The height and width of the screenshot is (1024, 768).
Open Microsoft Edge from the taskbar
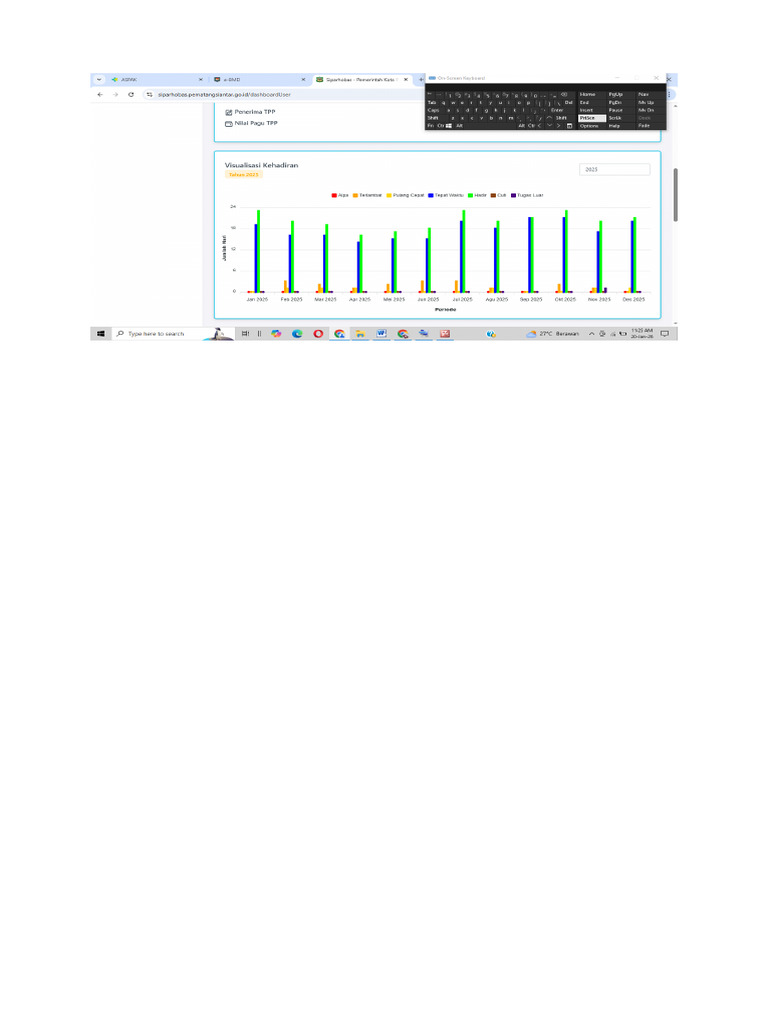[297, 334]
